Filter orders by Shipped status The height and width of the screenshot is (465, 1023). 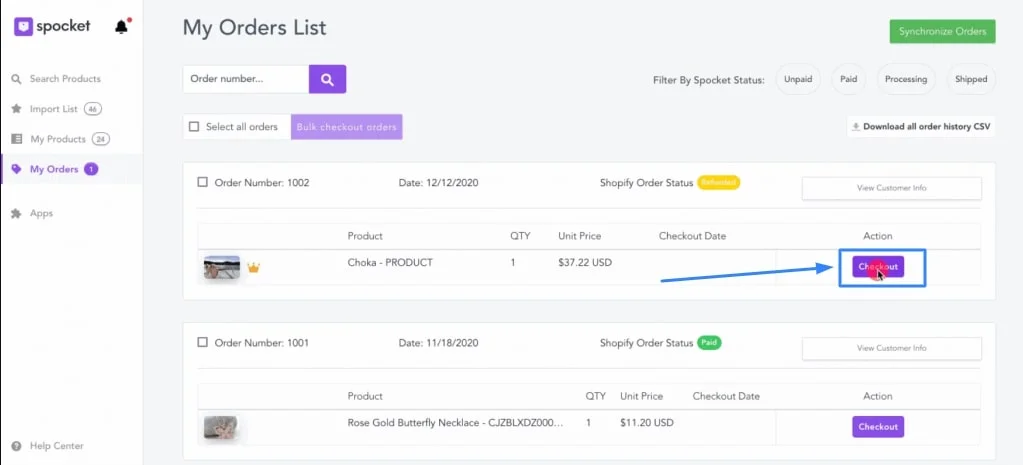(970, 79)
